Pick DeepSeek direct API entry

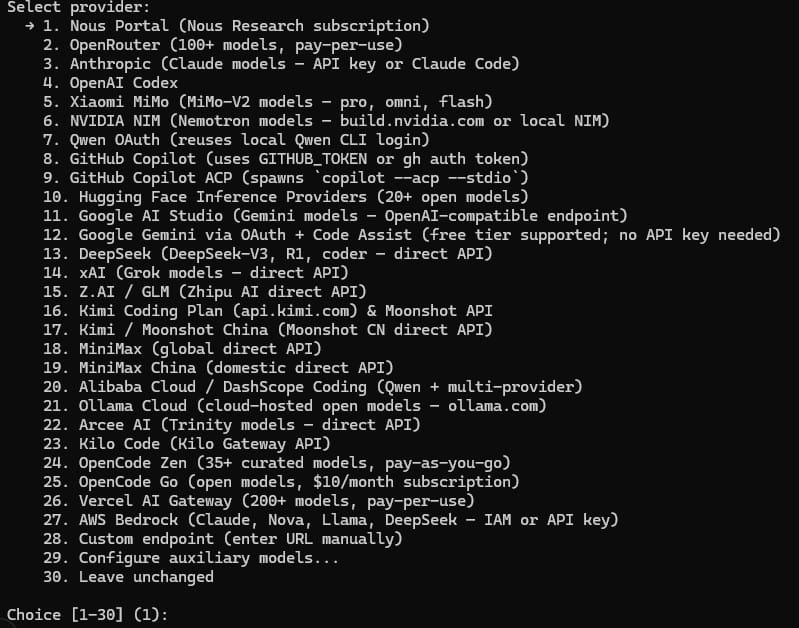(x=268, y=254)
